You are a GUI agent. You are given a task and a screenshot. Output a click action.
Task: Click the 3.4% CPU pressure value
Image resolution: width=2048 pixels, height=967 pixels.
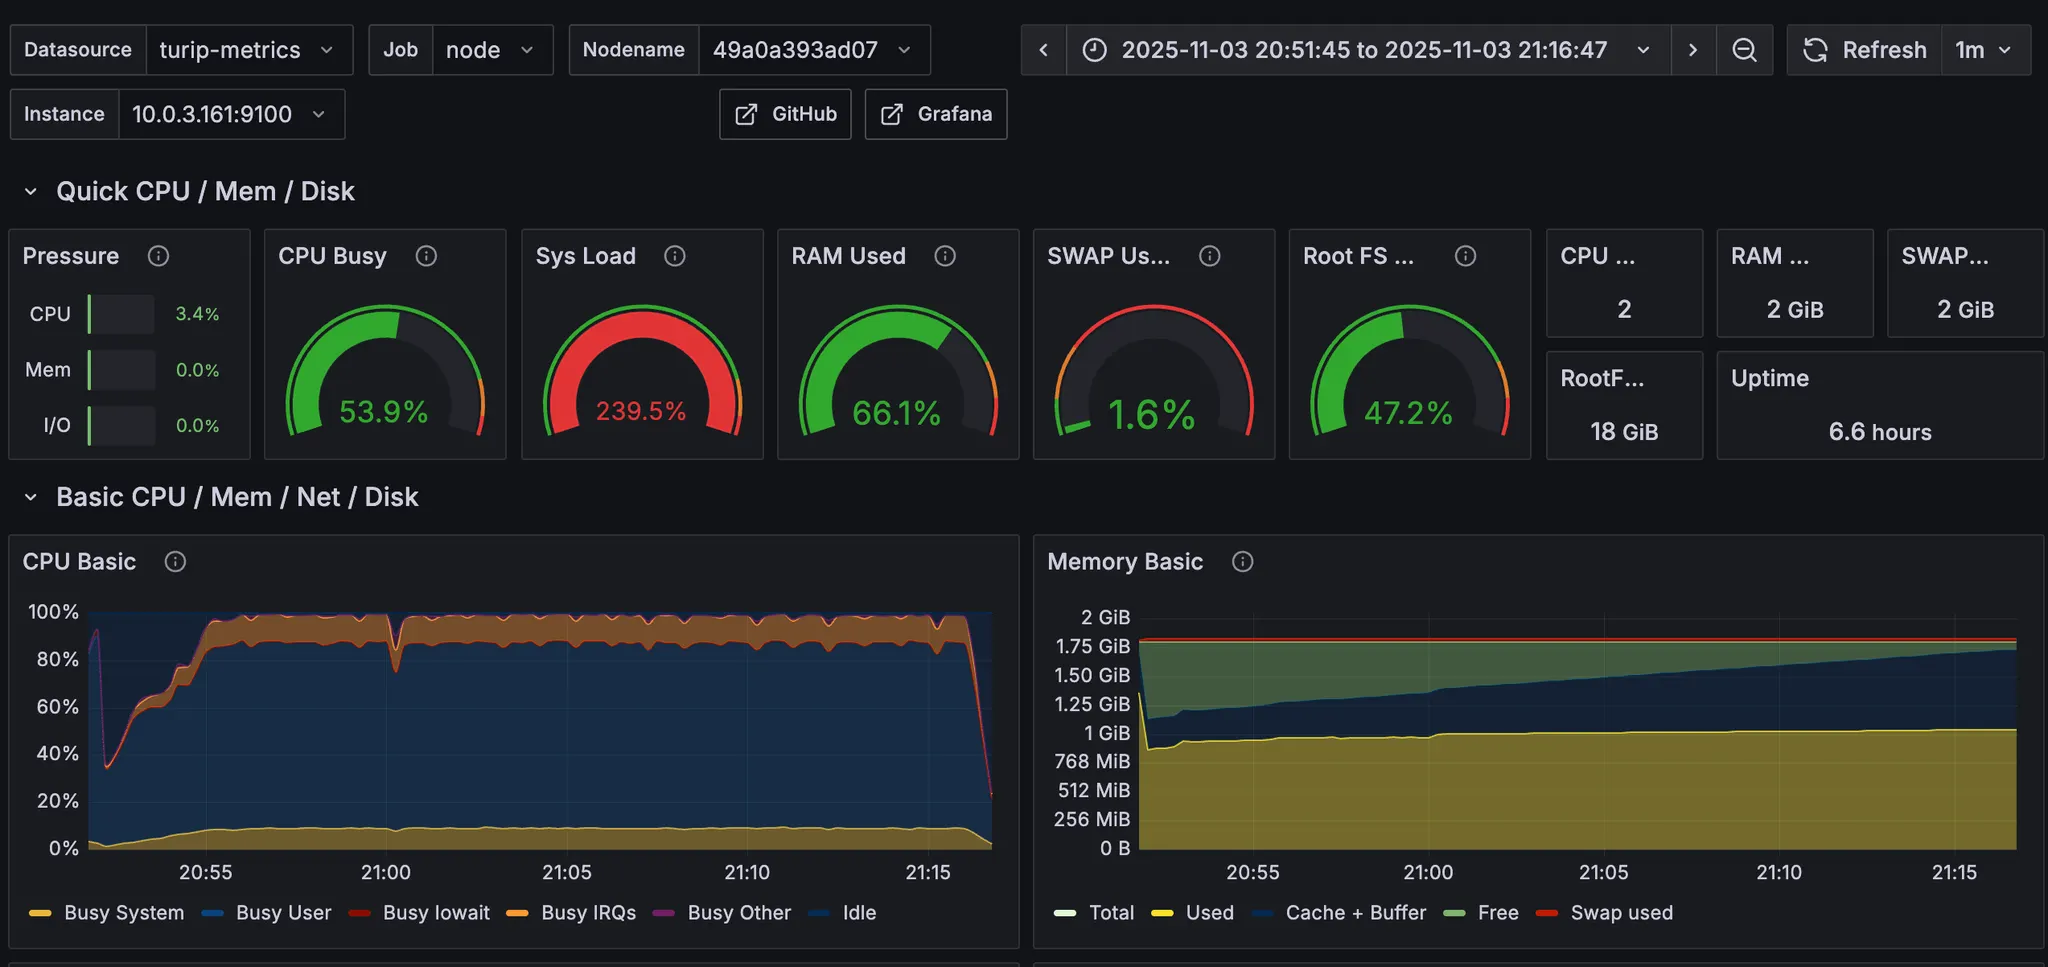[x=197, y=314]
